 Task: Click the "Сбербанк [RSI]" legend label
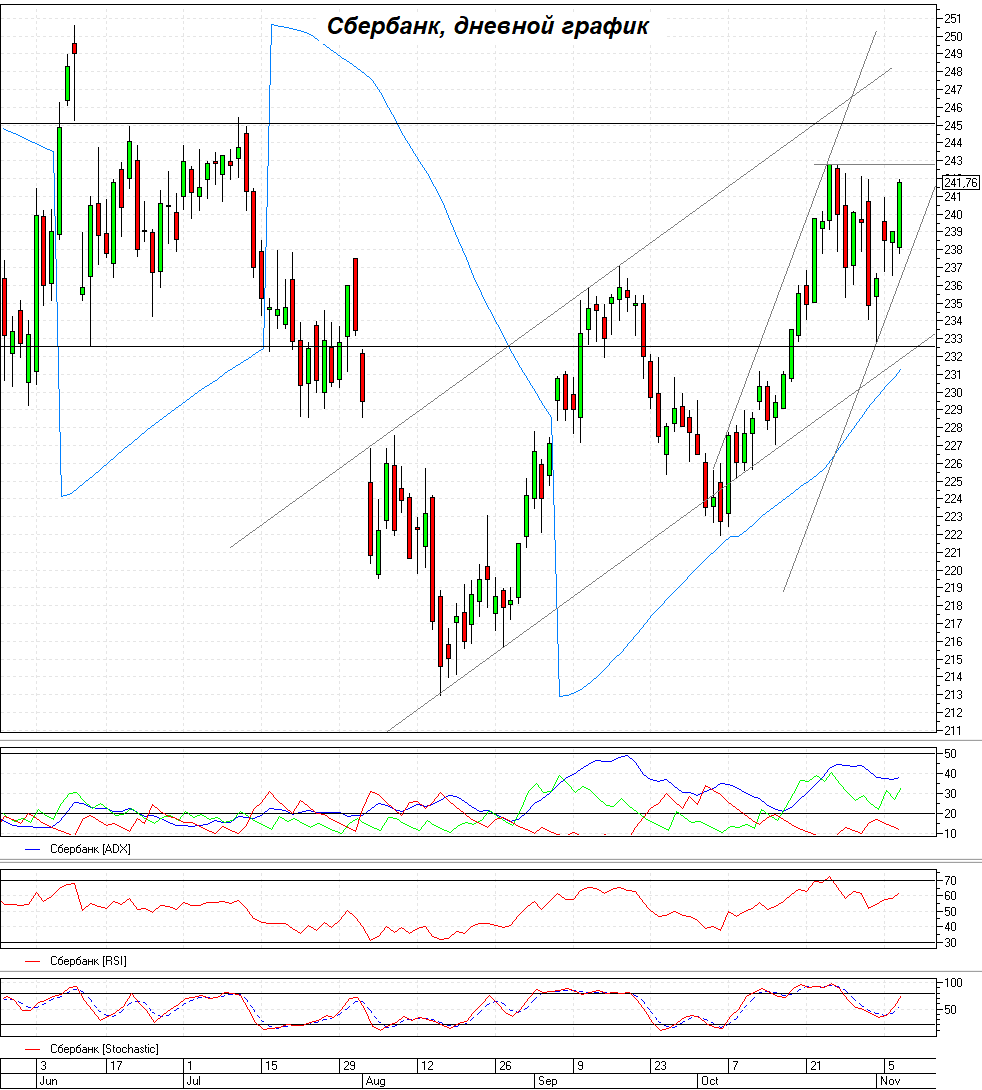click(x=88, y=961)
